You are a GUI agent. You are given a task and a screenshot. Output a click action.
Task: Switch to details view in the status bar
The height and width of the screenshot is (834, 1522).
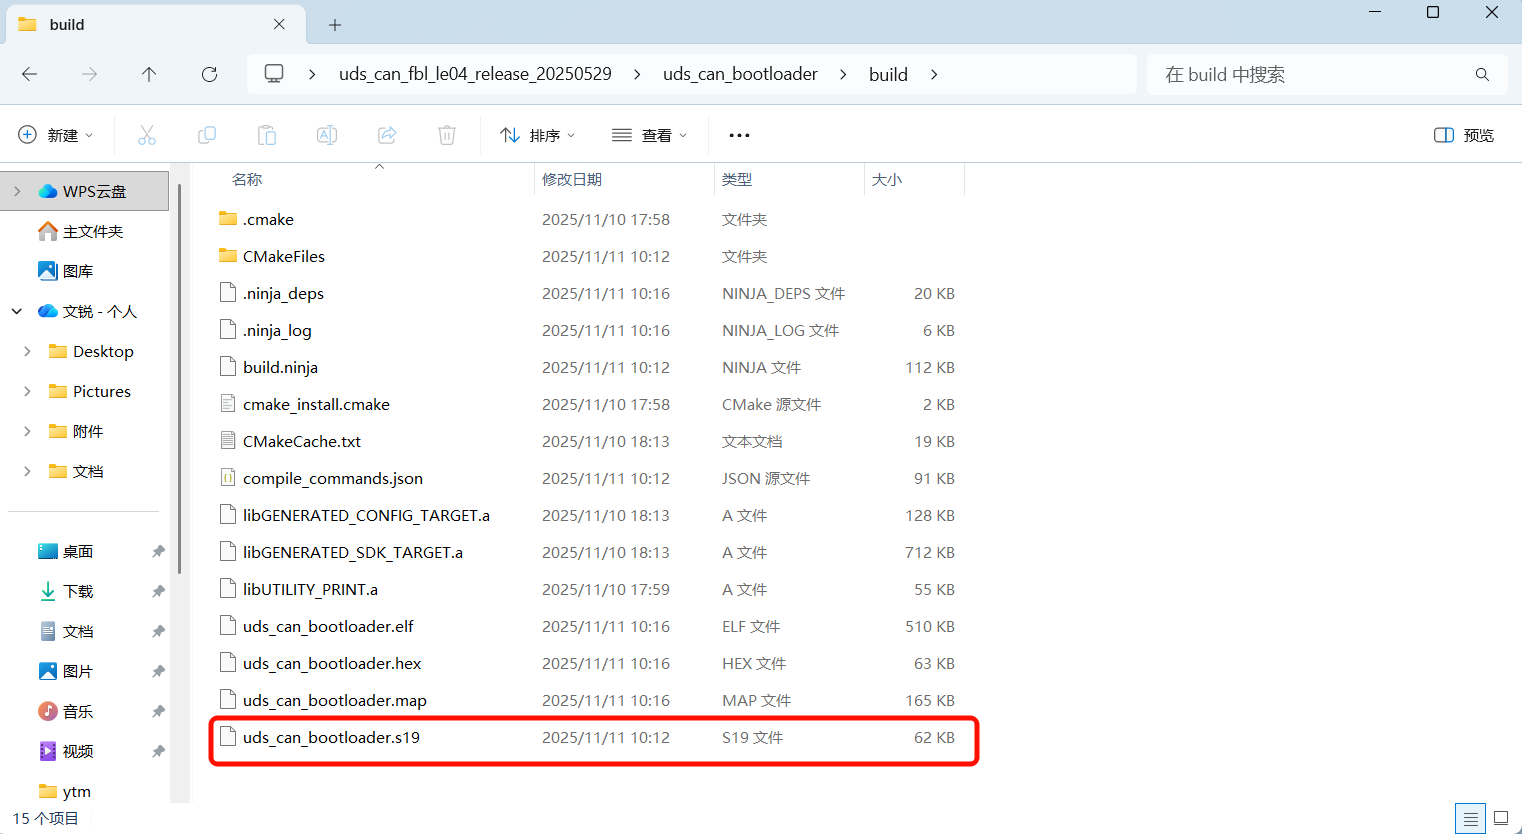point(1469,818)
